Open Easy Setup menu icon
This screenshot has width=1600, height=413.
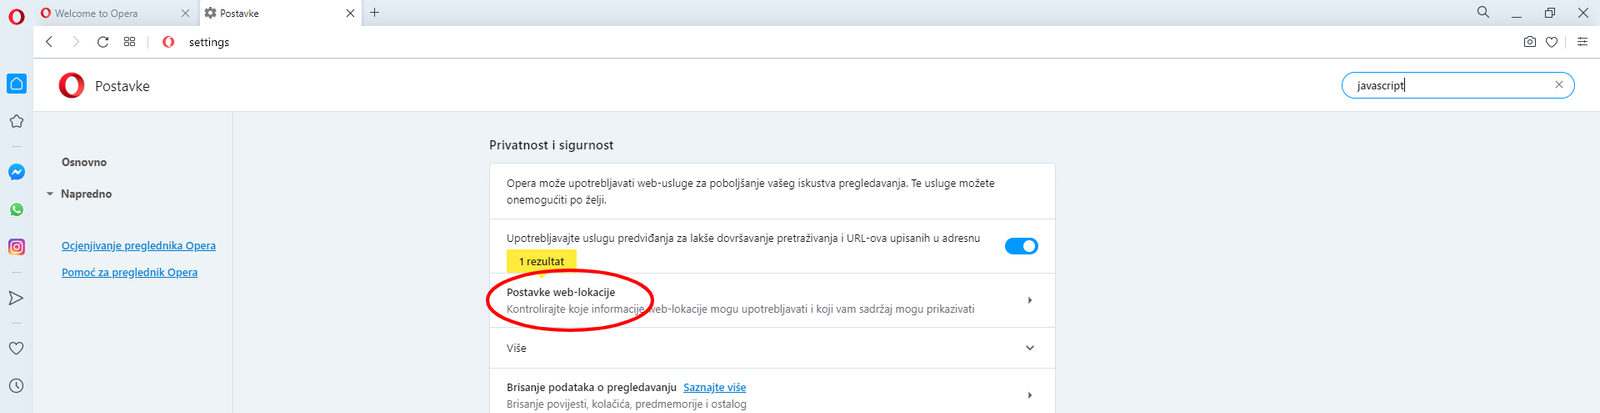[1582, 42]
